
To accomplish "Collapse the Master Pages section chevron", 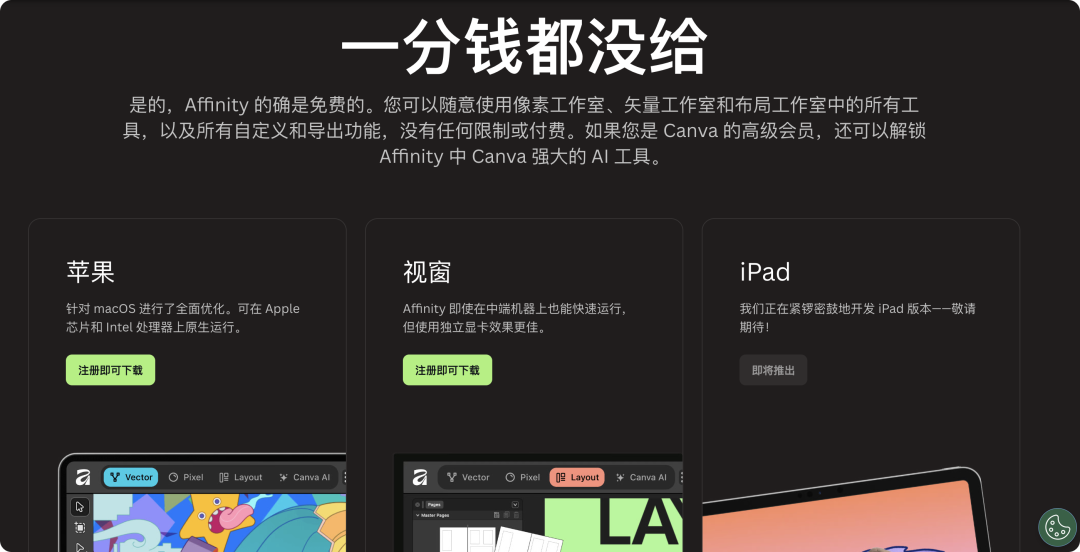I will point(417,515).
